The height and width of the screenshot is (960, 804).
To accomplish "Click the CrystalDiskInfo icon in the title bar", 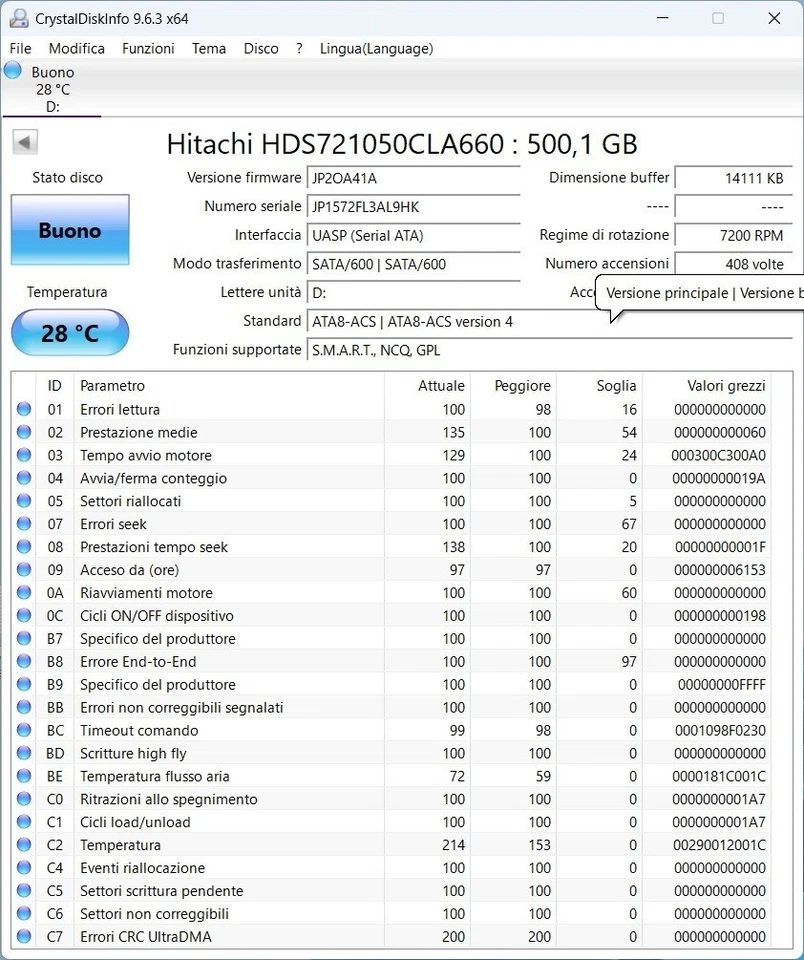I will (18, 17).
